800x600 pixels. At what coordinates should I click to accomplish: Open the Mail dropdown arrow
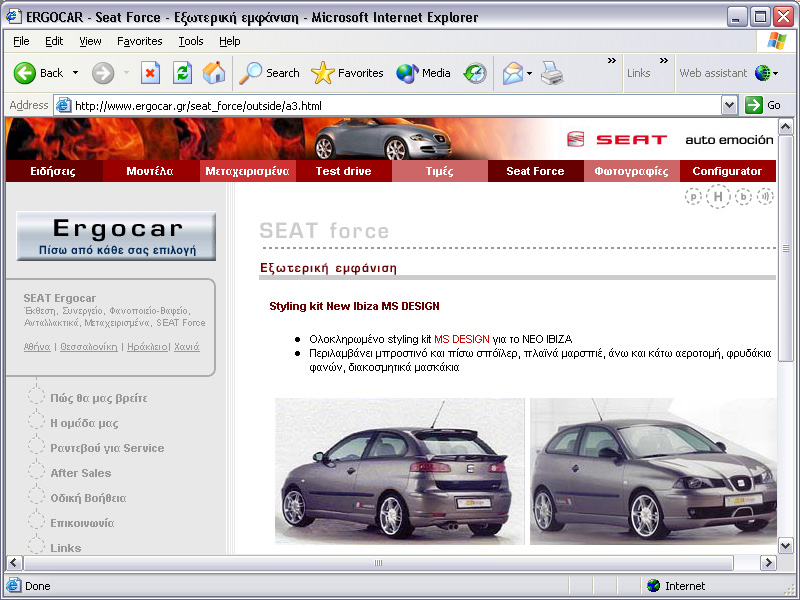tap(529, 73)
